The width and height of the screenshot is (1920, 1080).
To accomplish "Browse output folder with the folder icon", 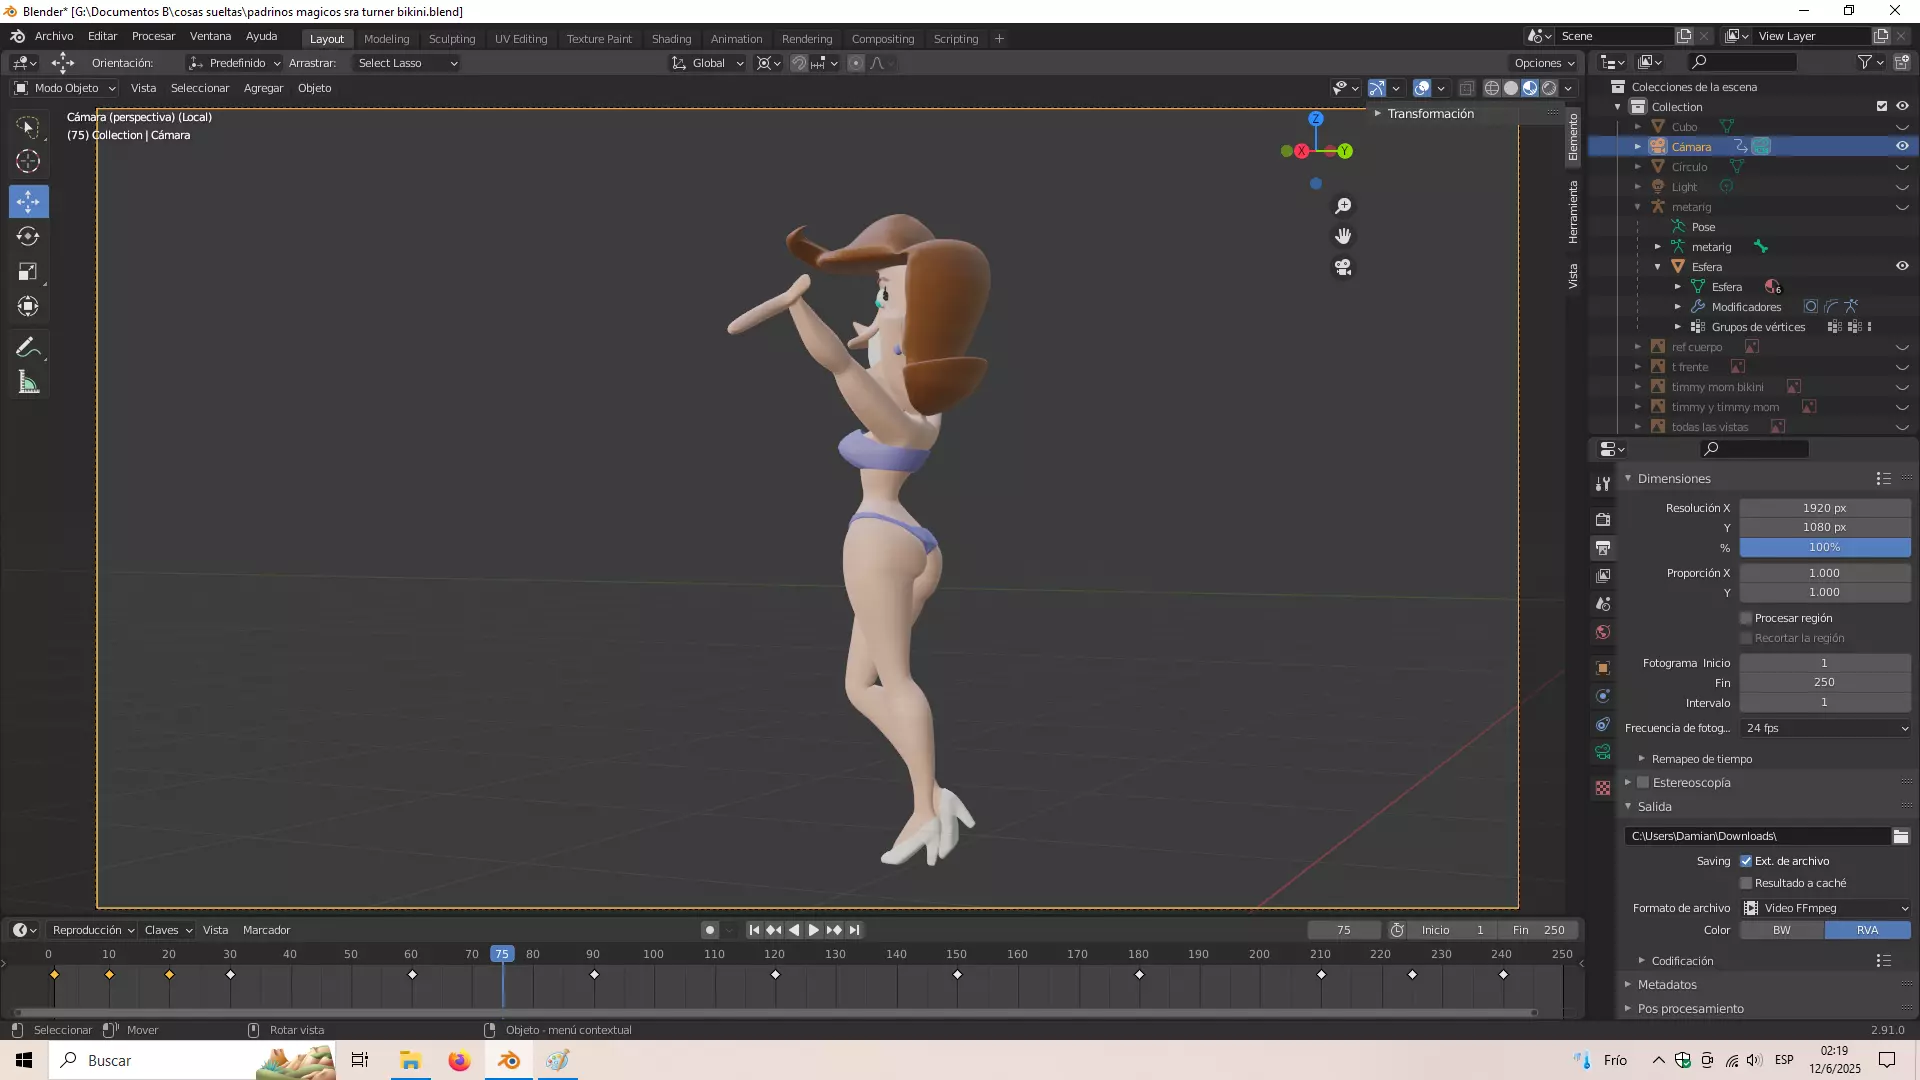I will [x=1901, y=836].
